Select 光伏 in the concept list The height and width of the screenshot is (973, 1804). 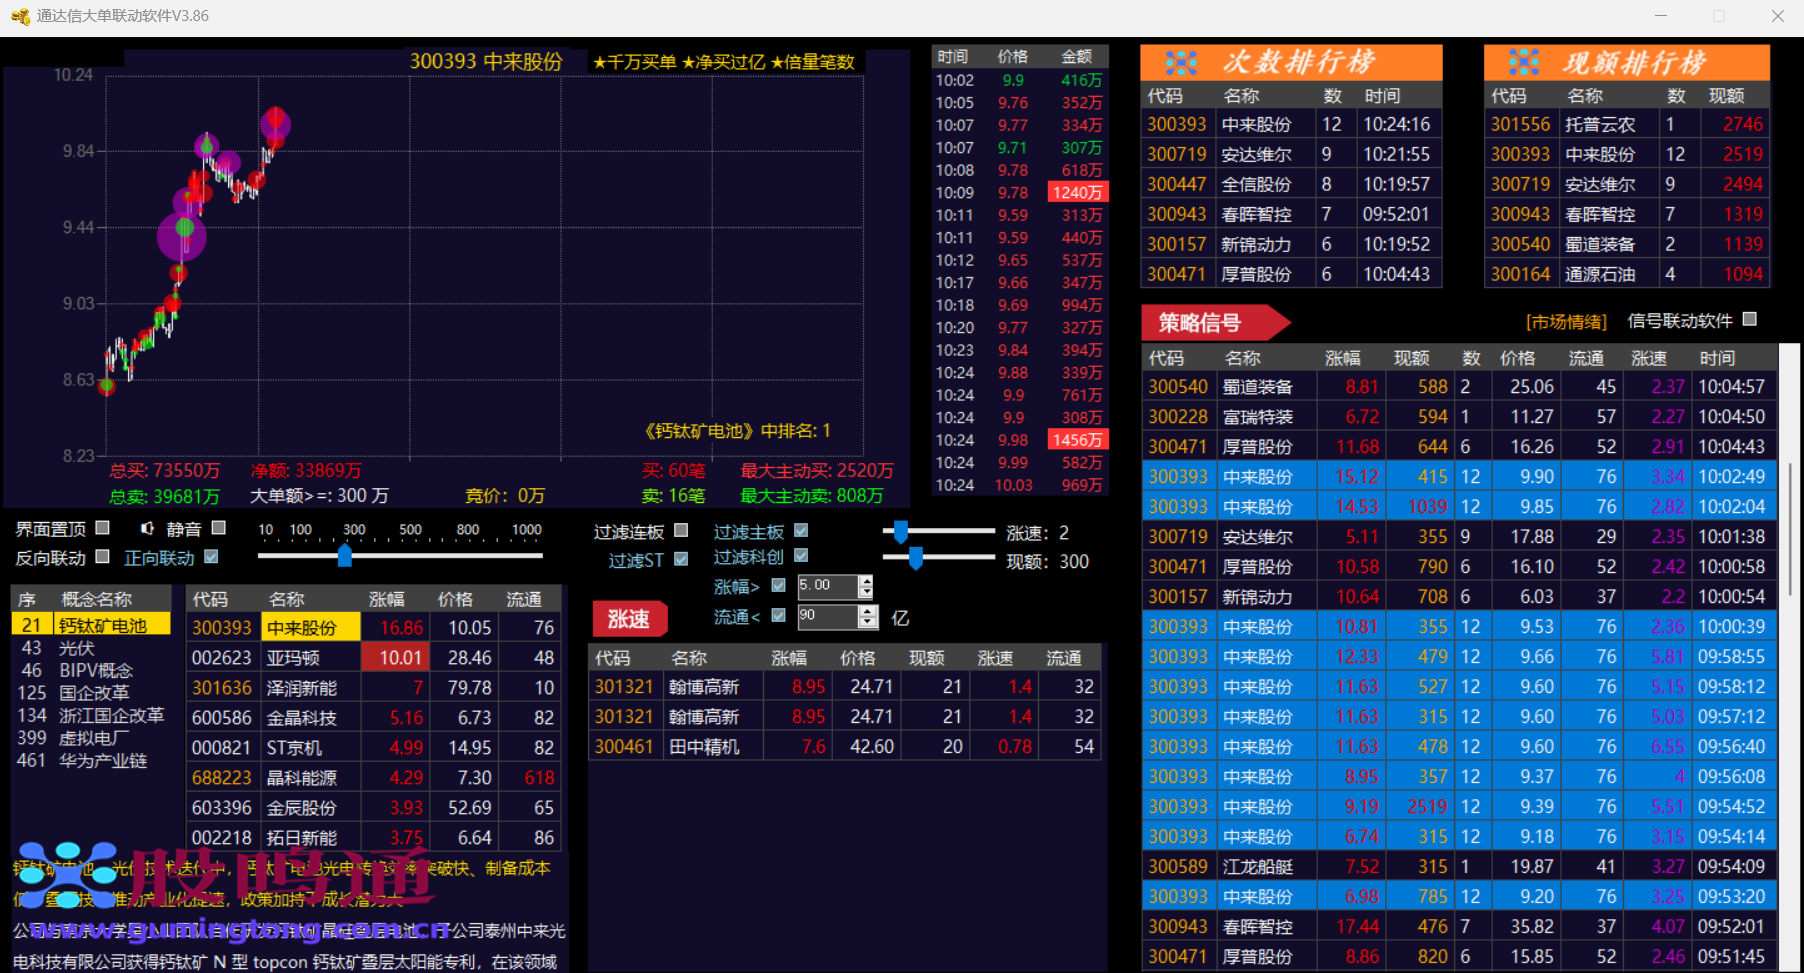pos(77,648)
